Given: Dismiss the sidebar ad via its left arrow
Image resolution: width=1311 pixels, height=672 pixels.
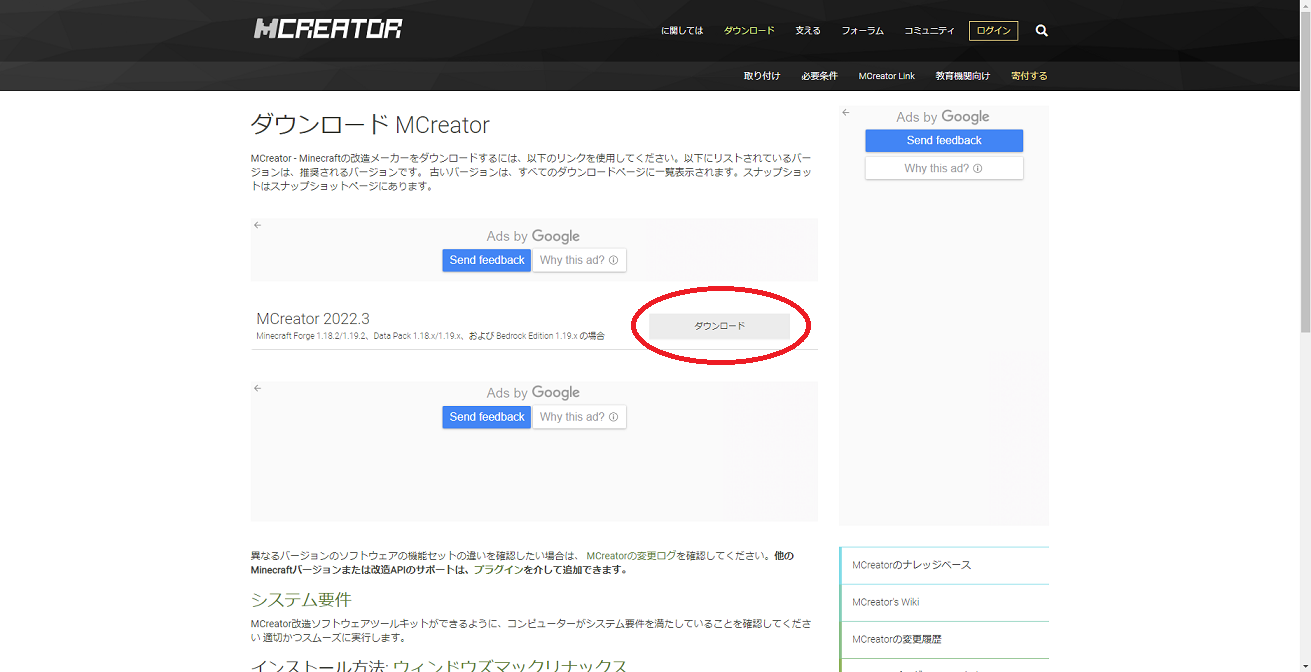Looking at the screenshot, I should (x=846, y=112).
